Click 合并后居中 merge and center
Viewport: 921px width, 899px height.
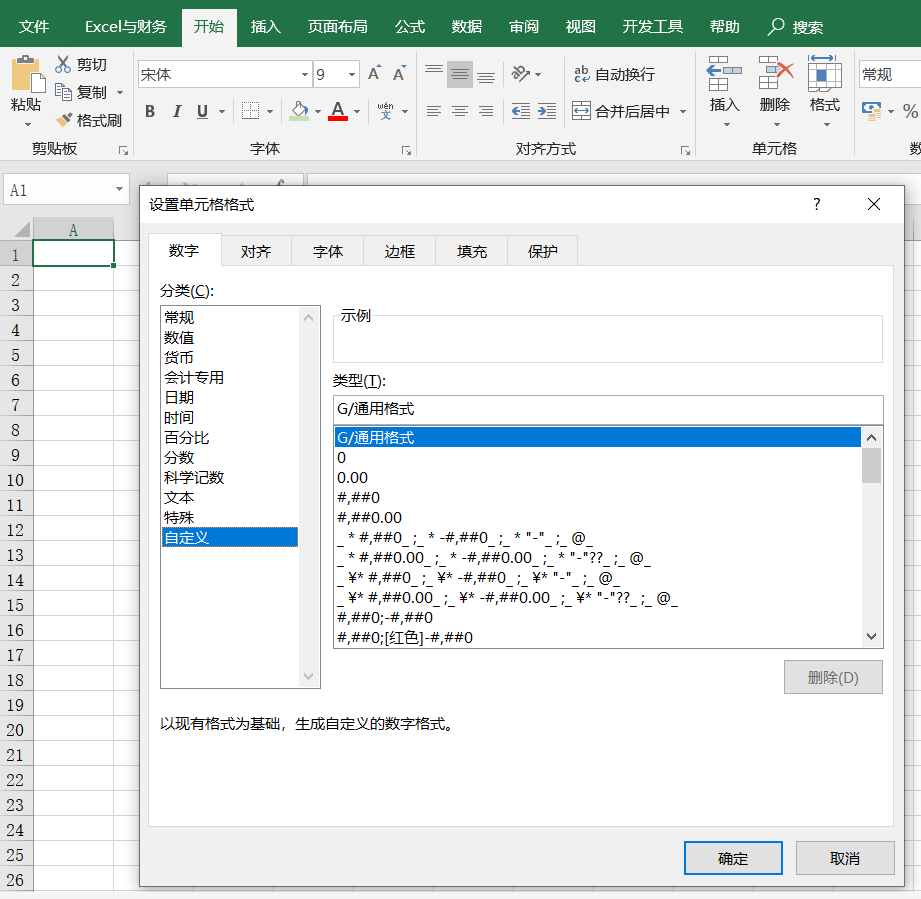(x=621, y=111)
